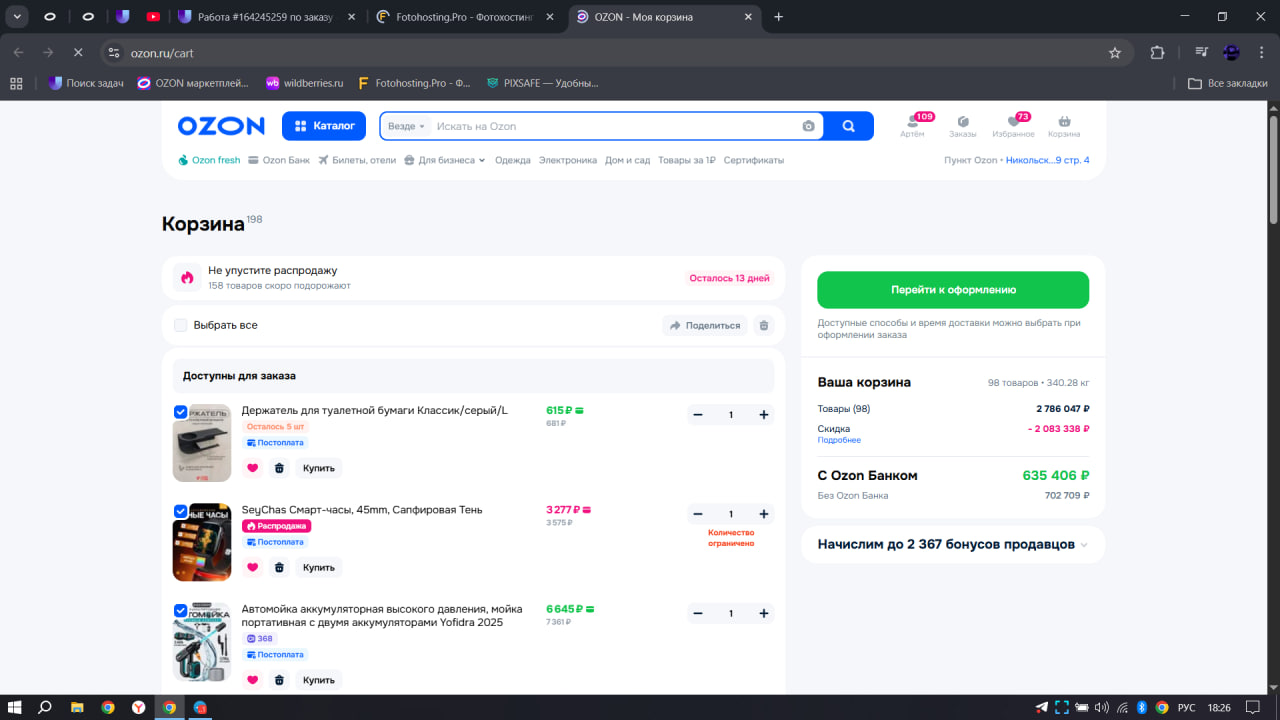The height and width of the screenshot is (720, 1280).
Task: Open the Избранное favorites heart icon
Action: tap(1013, 123)
